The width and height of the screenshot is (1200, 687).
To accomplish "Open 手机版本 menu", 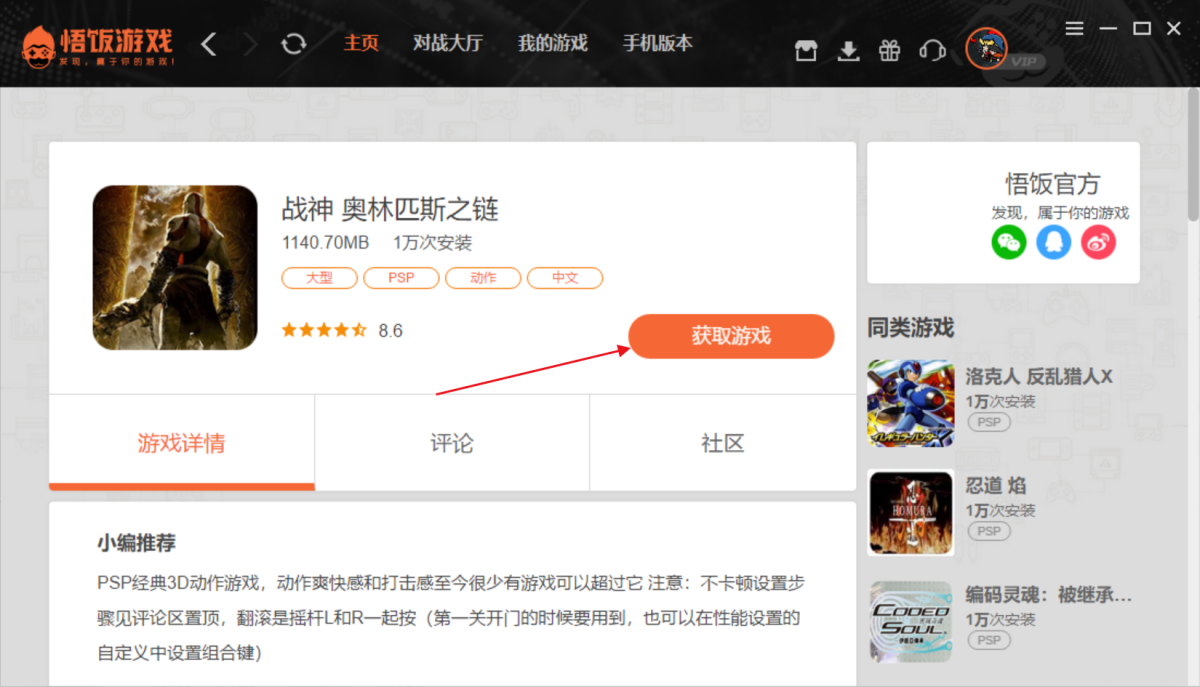I will [658, 43].
